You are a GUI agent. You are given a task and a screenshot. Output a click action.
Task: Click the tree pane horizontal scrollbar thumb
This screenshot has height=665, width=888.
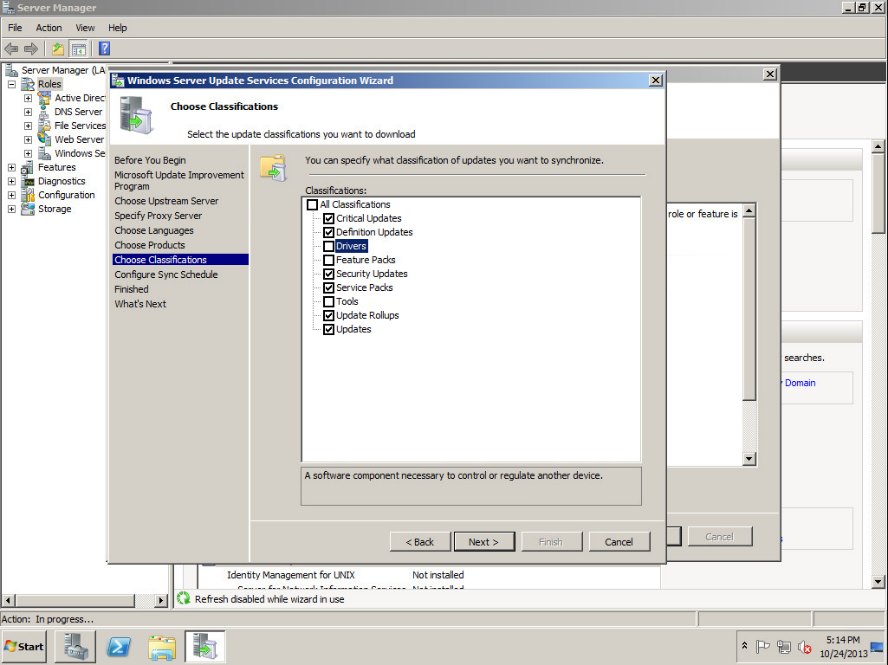(x=75, y=600)
